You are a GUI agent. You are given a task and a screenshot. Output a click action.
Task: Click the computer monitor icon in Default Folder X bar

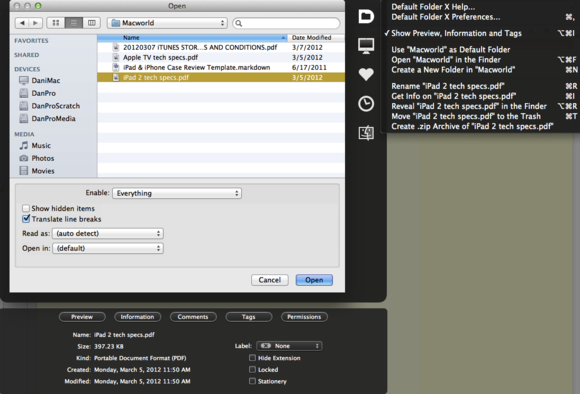tap(366, 46)
